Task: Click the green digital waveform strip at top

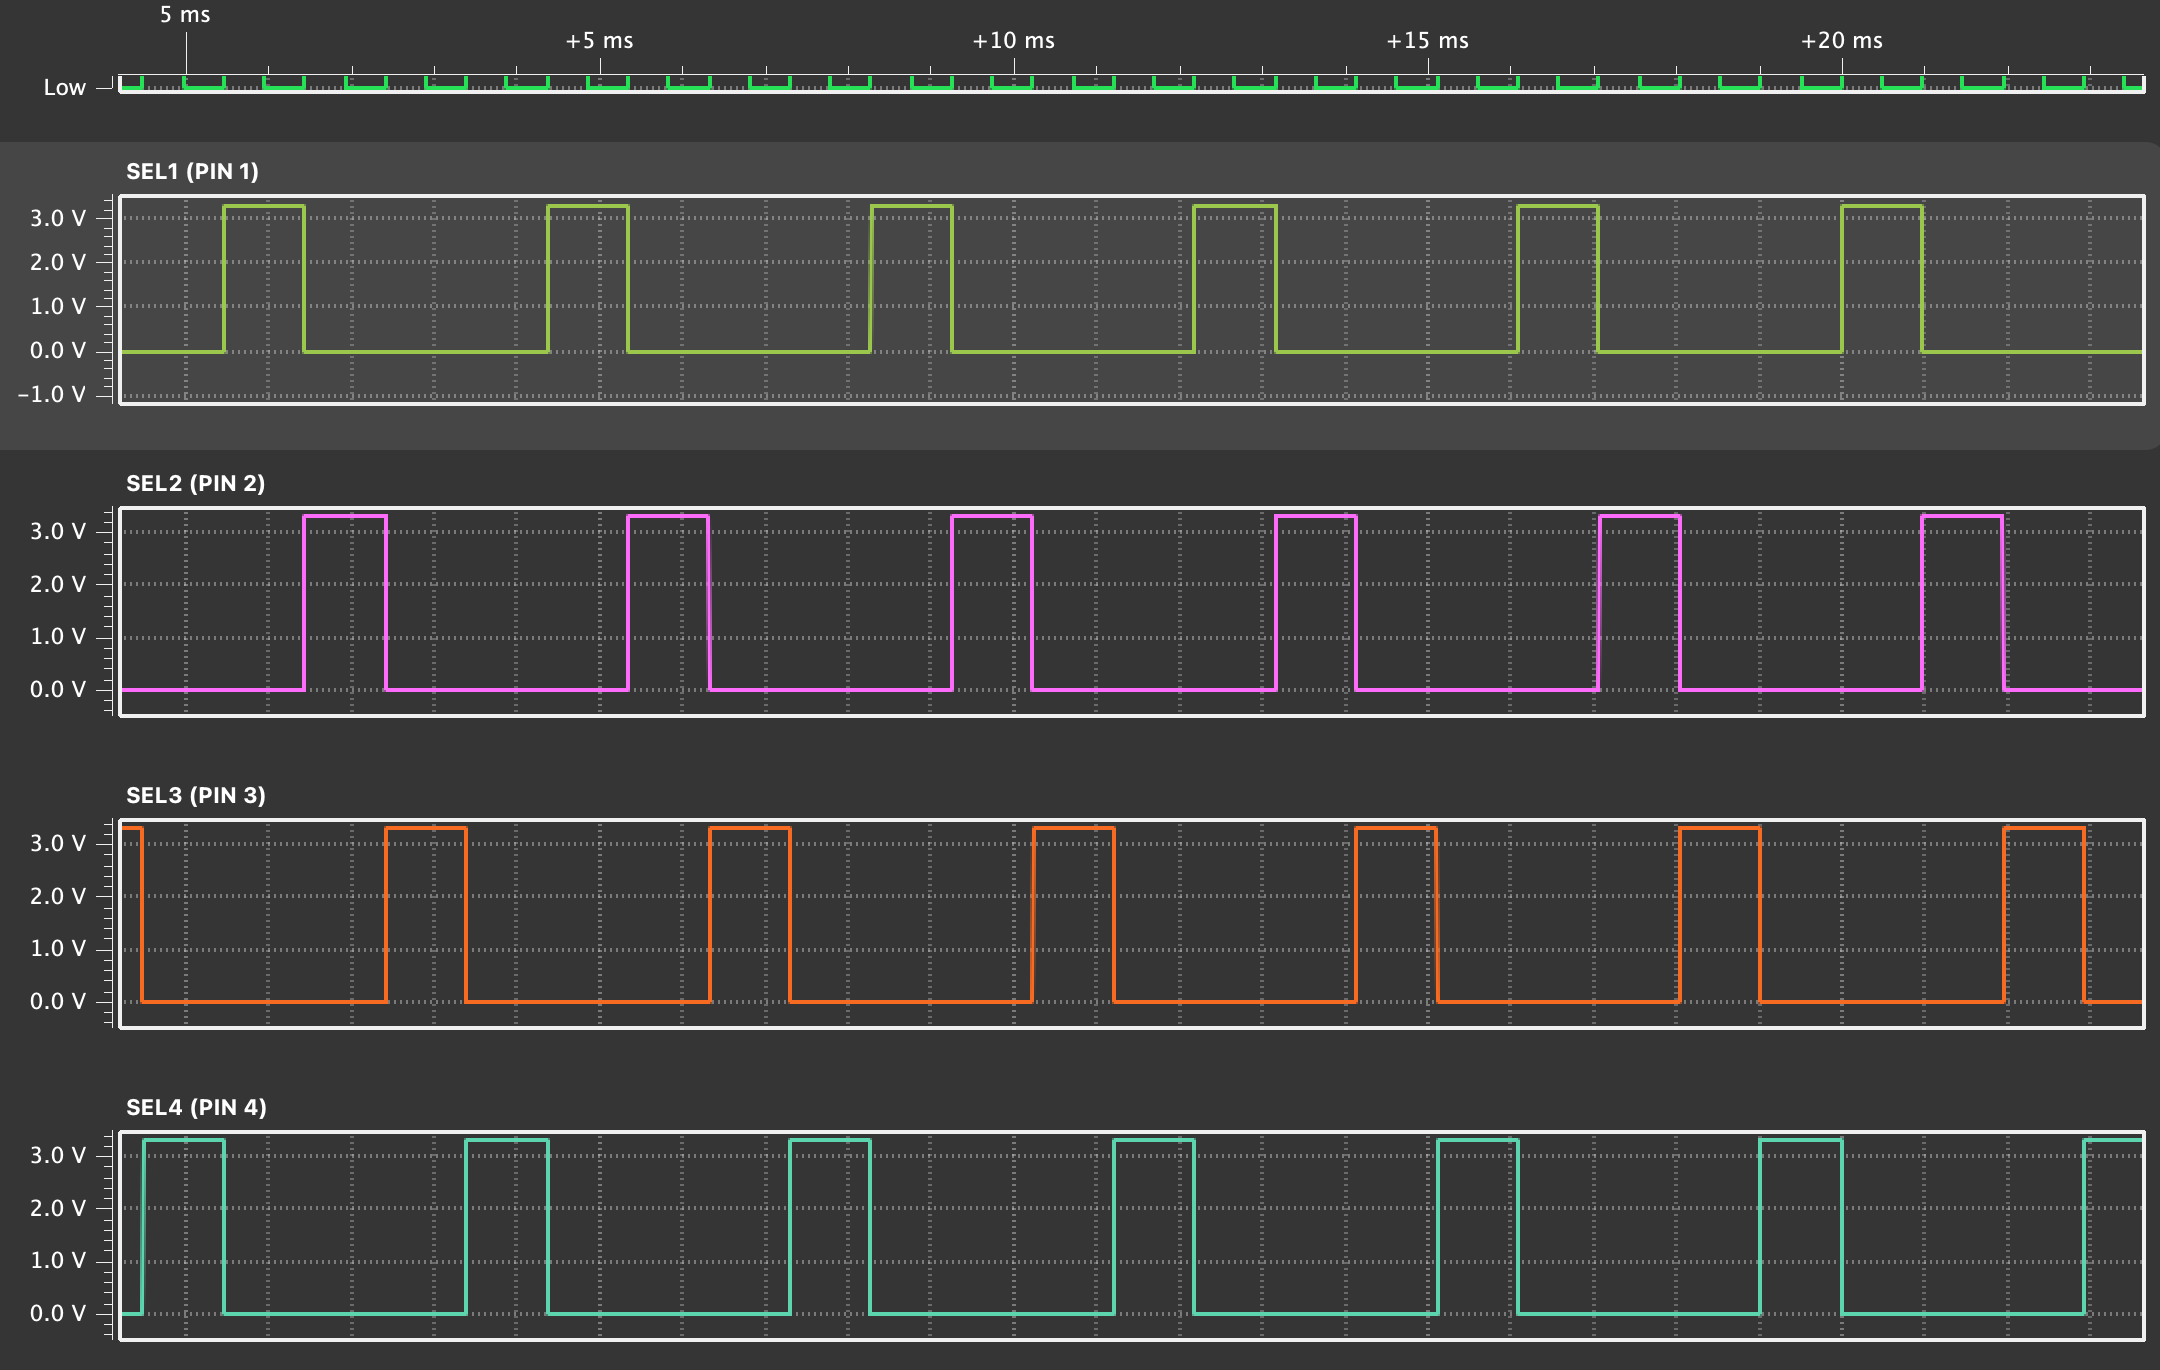Action: pyautogui.click(x=1130, y=84)
